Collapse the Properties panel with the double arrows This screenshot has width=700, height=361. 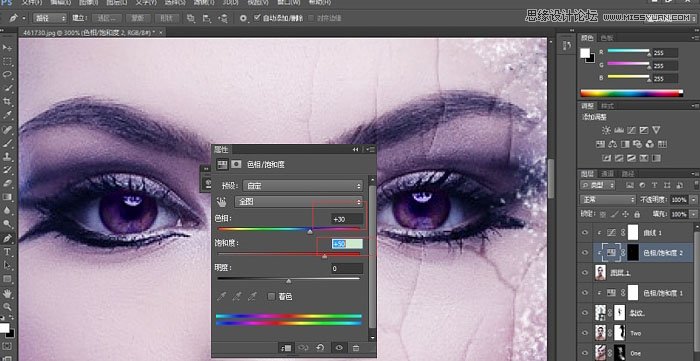tap(355, 149)
